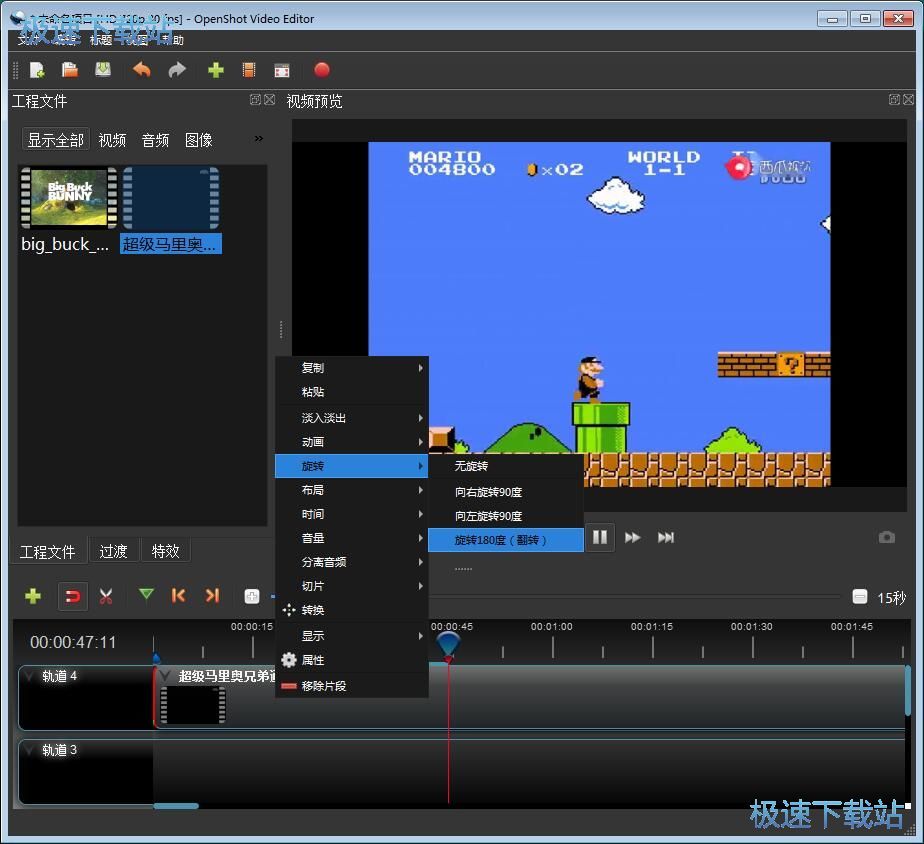Viewport: 924px width, 844px height.
Task: Switch to bottom Project Files tab
Action: (x=48, y=552)
